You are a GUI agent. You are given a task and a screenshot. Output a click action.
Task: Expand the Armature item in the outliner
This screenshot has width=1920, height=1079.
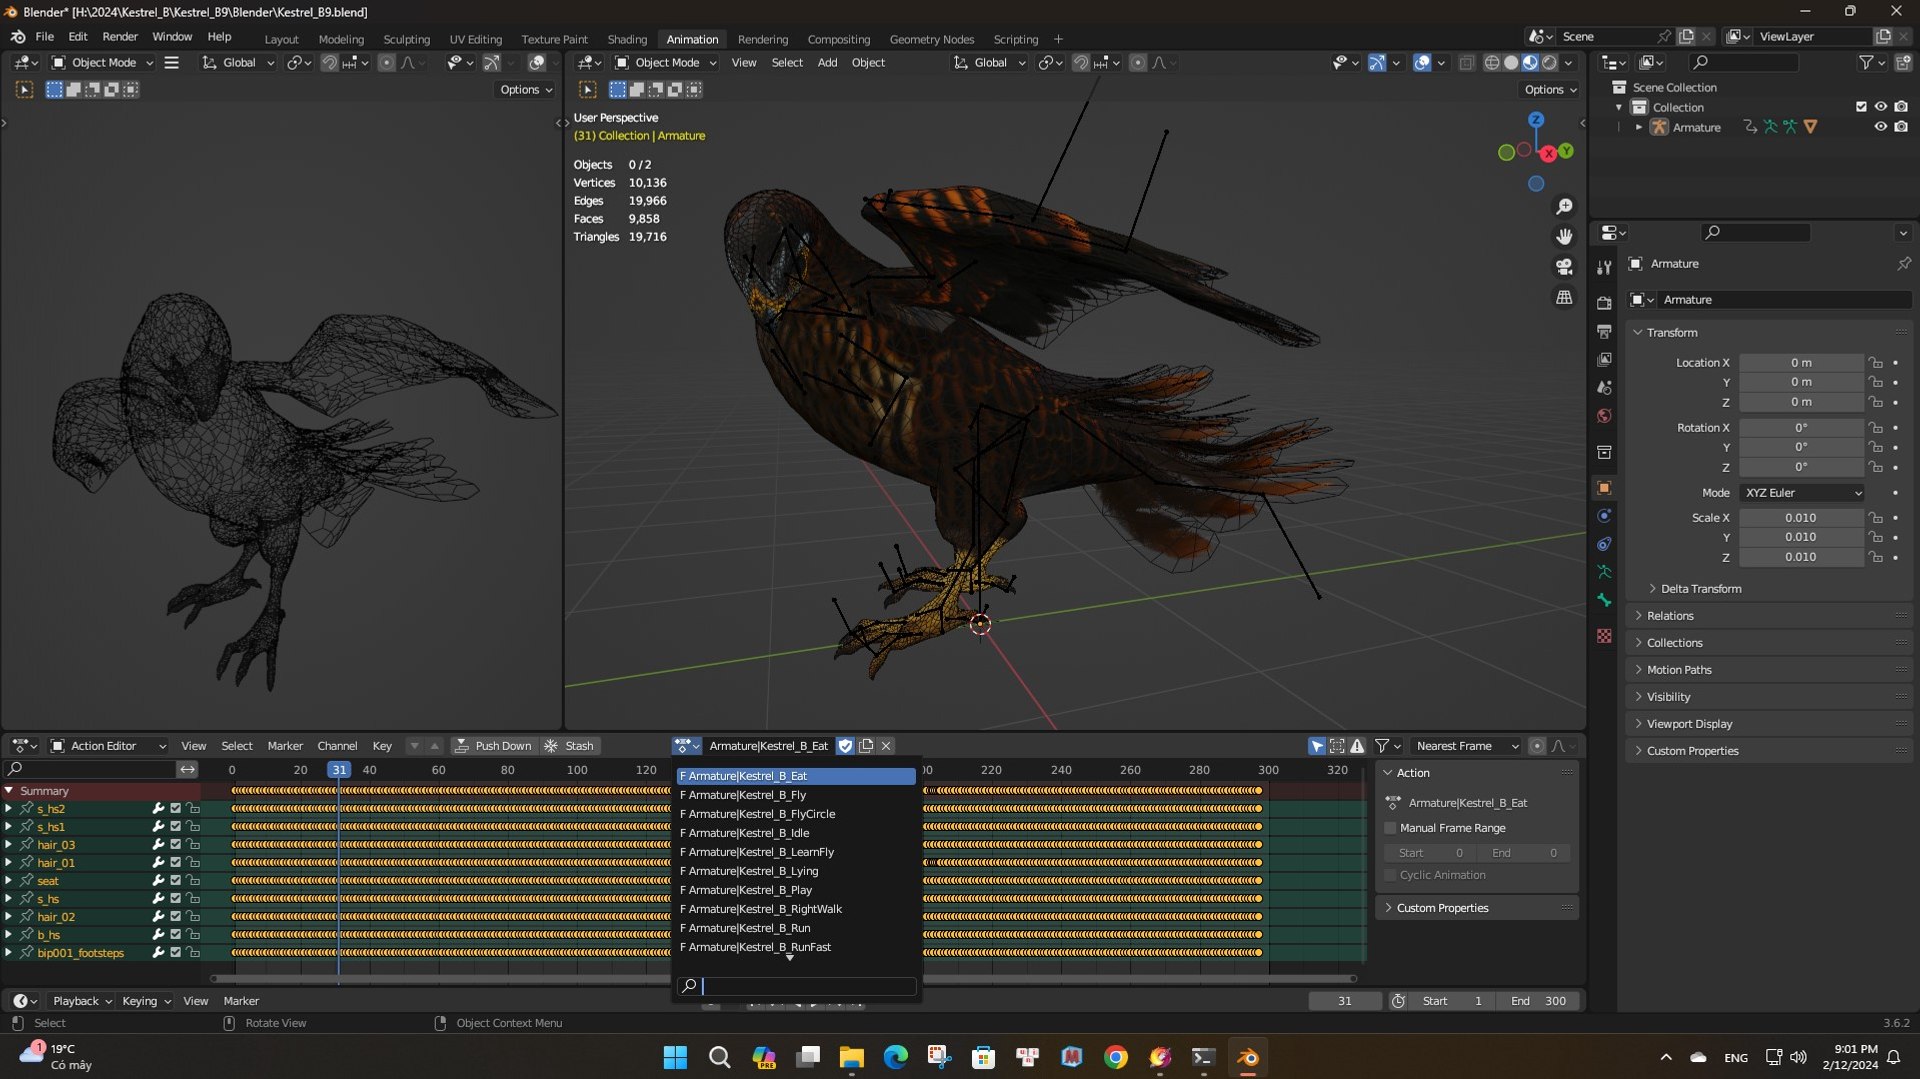pos(1638,127)
